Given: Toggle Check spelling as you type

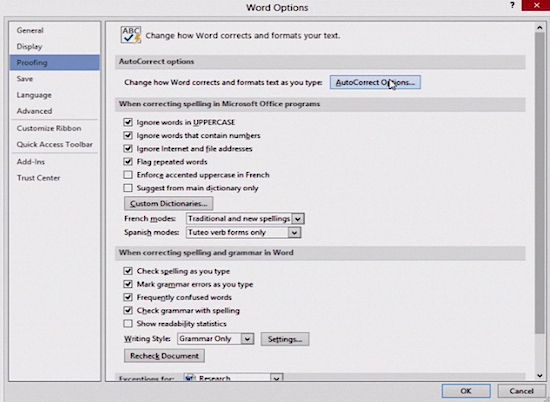Looking at the screenshot, I should point(128,271).
